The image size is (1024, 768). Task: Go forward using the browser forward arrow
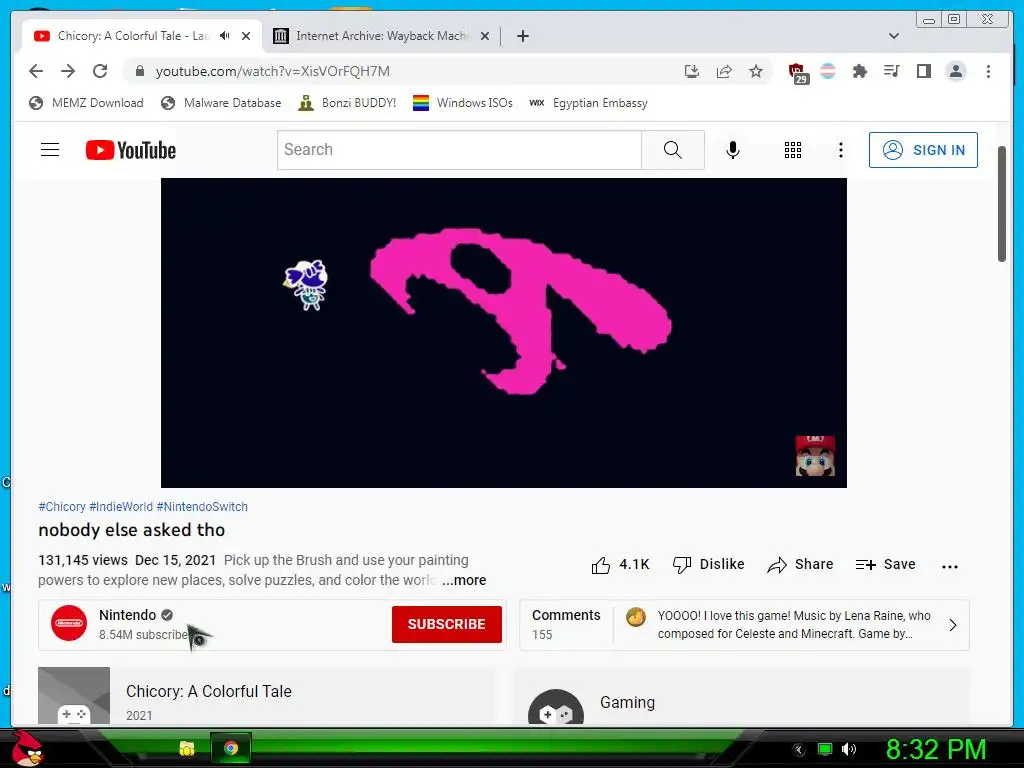pos(68,71)
